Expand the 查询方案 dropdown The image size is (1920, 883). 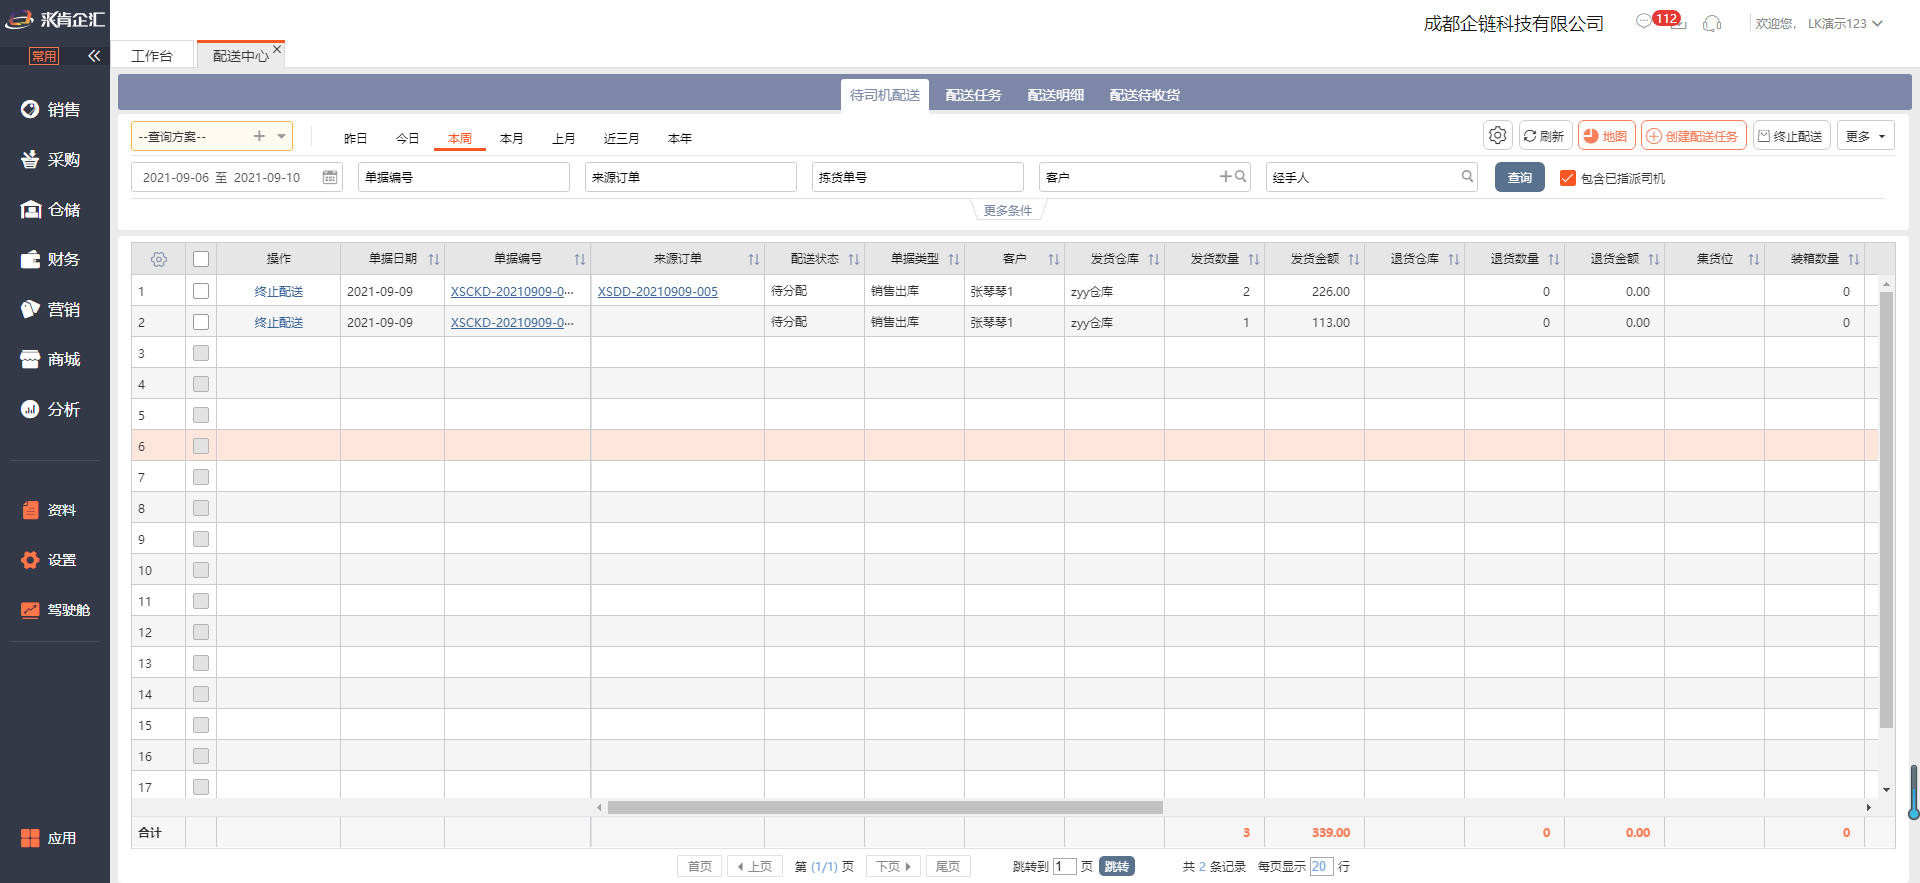point(282,136)
